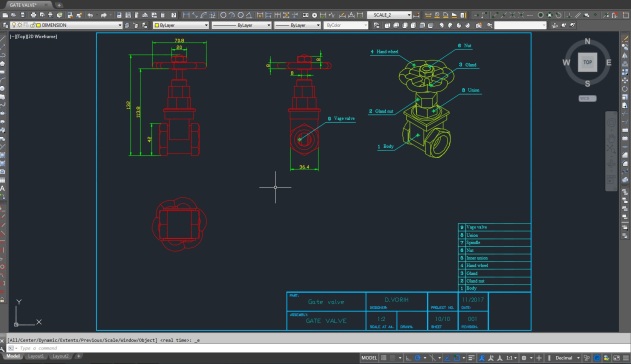631x364 pixels.
Task: Click N on the ViewCube compass
Action: tap(588, 41)
